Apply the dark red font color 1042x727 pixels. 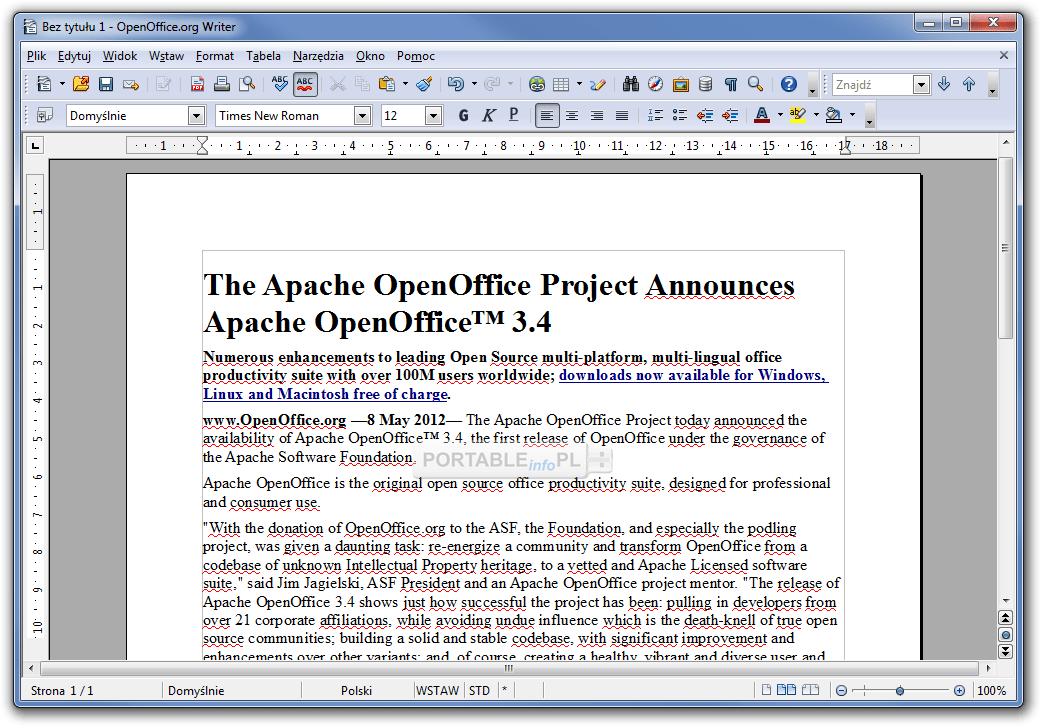762,116
